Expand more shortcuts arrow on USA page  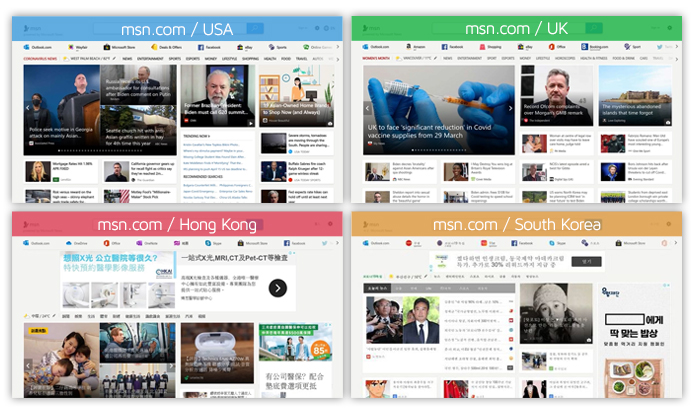338,47
